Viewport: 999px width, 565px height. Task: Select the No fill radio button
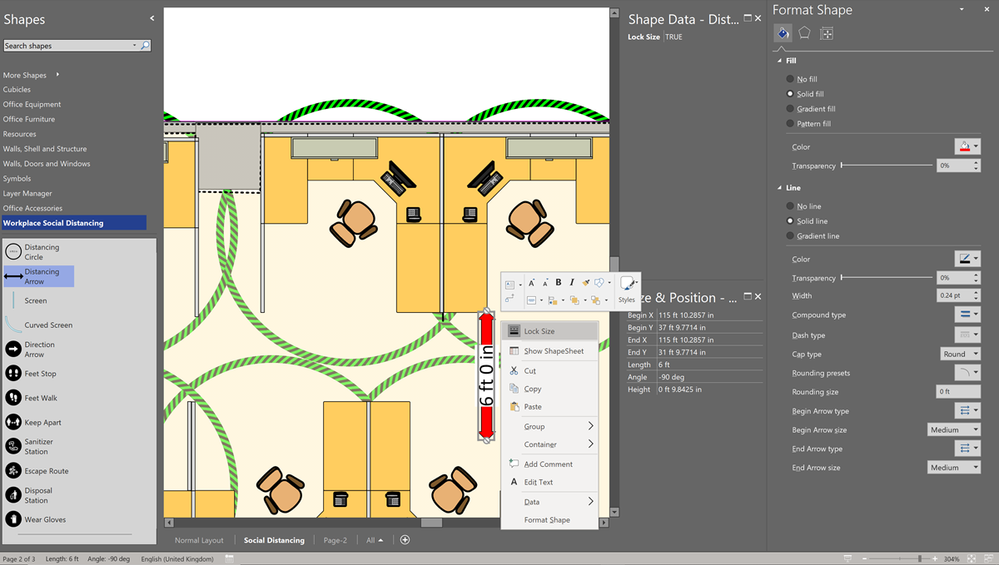pos(790,79)
